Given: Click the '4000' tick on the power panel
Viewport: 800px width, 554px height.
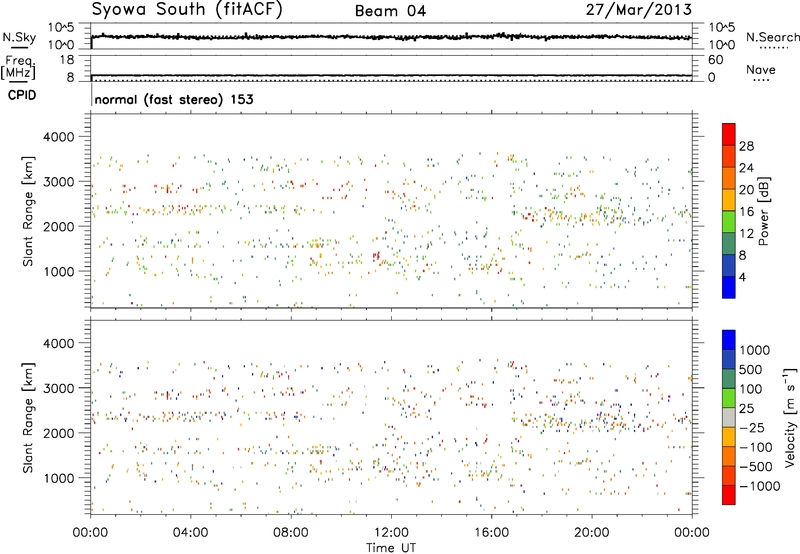Looking at the screenshot, I should coord(59,137).
